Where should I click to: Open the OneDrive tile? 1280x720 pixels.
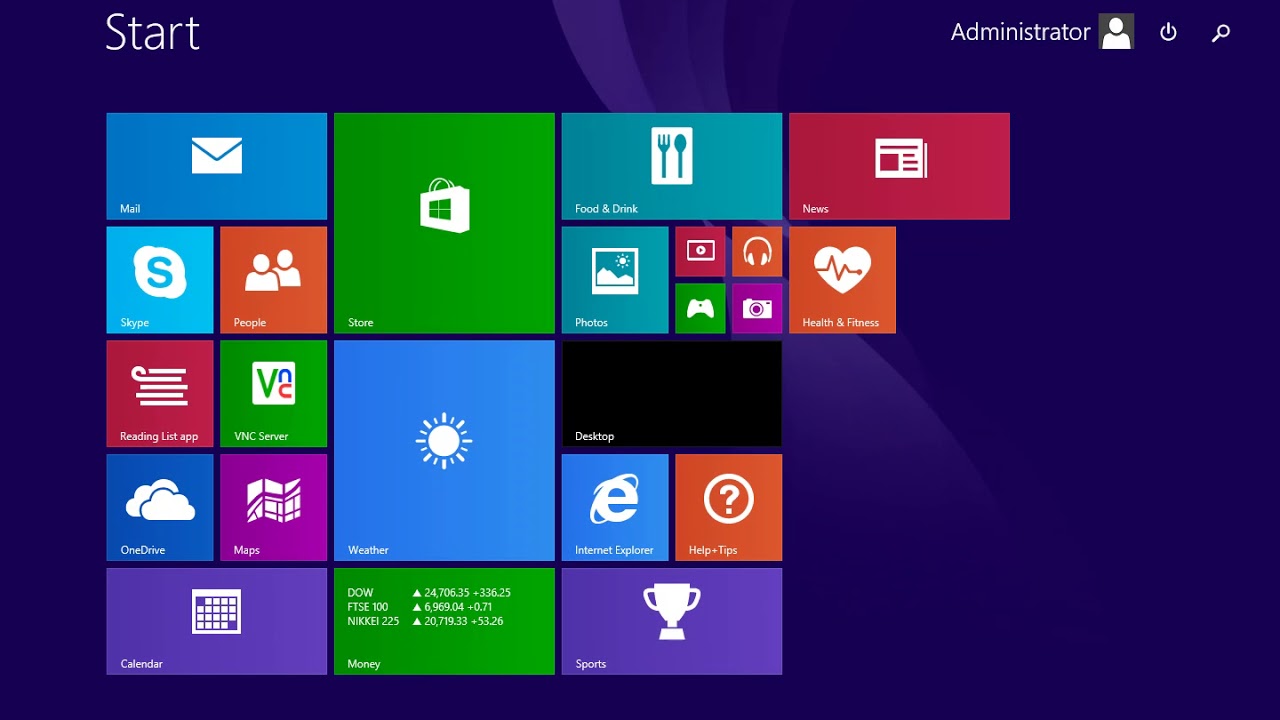[160, 508]
